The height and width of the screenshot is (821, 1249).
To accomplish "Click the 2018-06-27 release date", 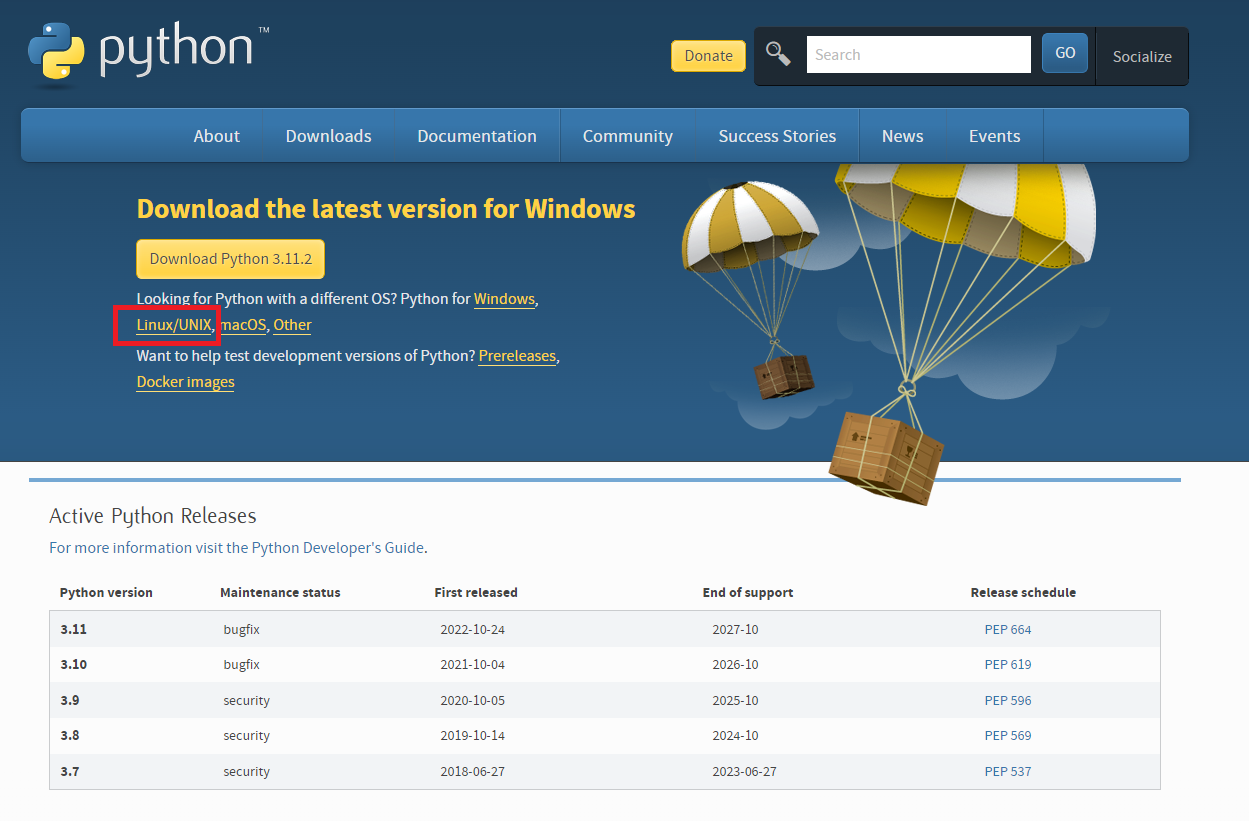I will (x=474, y=772).
